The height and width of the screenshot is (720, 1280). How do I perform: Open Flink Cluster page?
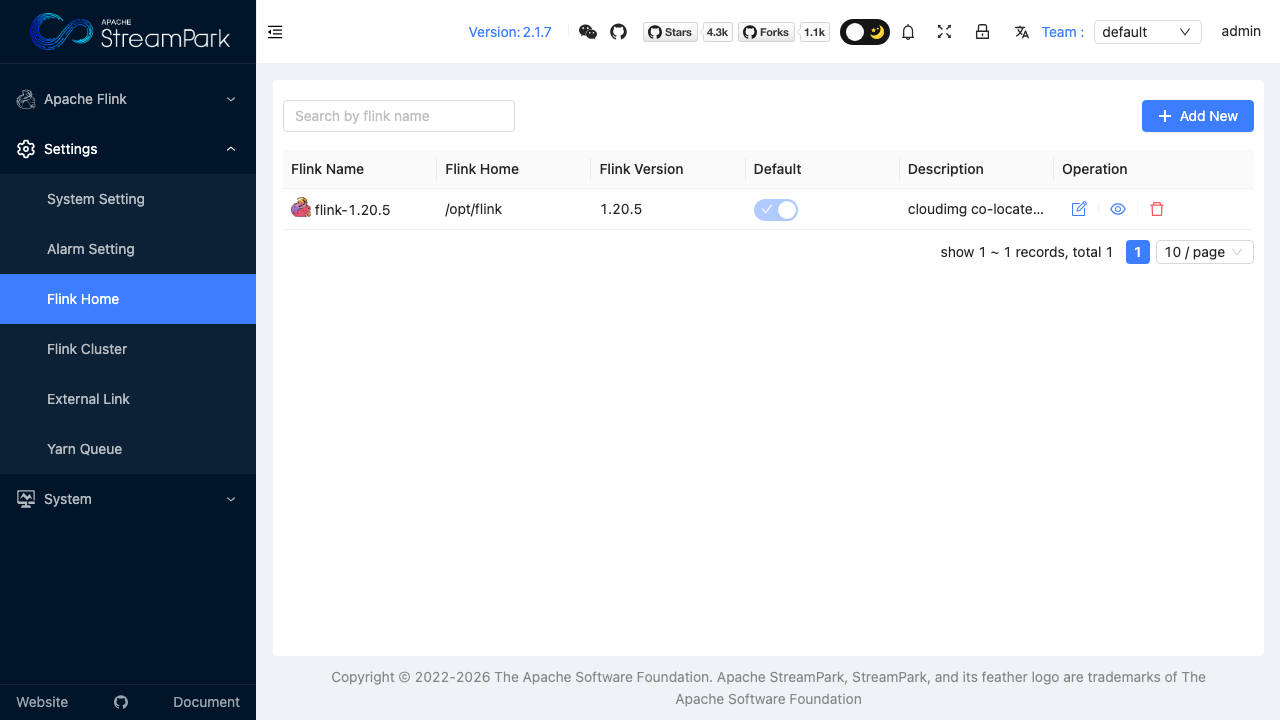tap(128, 349)
